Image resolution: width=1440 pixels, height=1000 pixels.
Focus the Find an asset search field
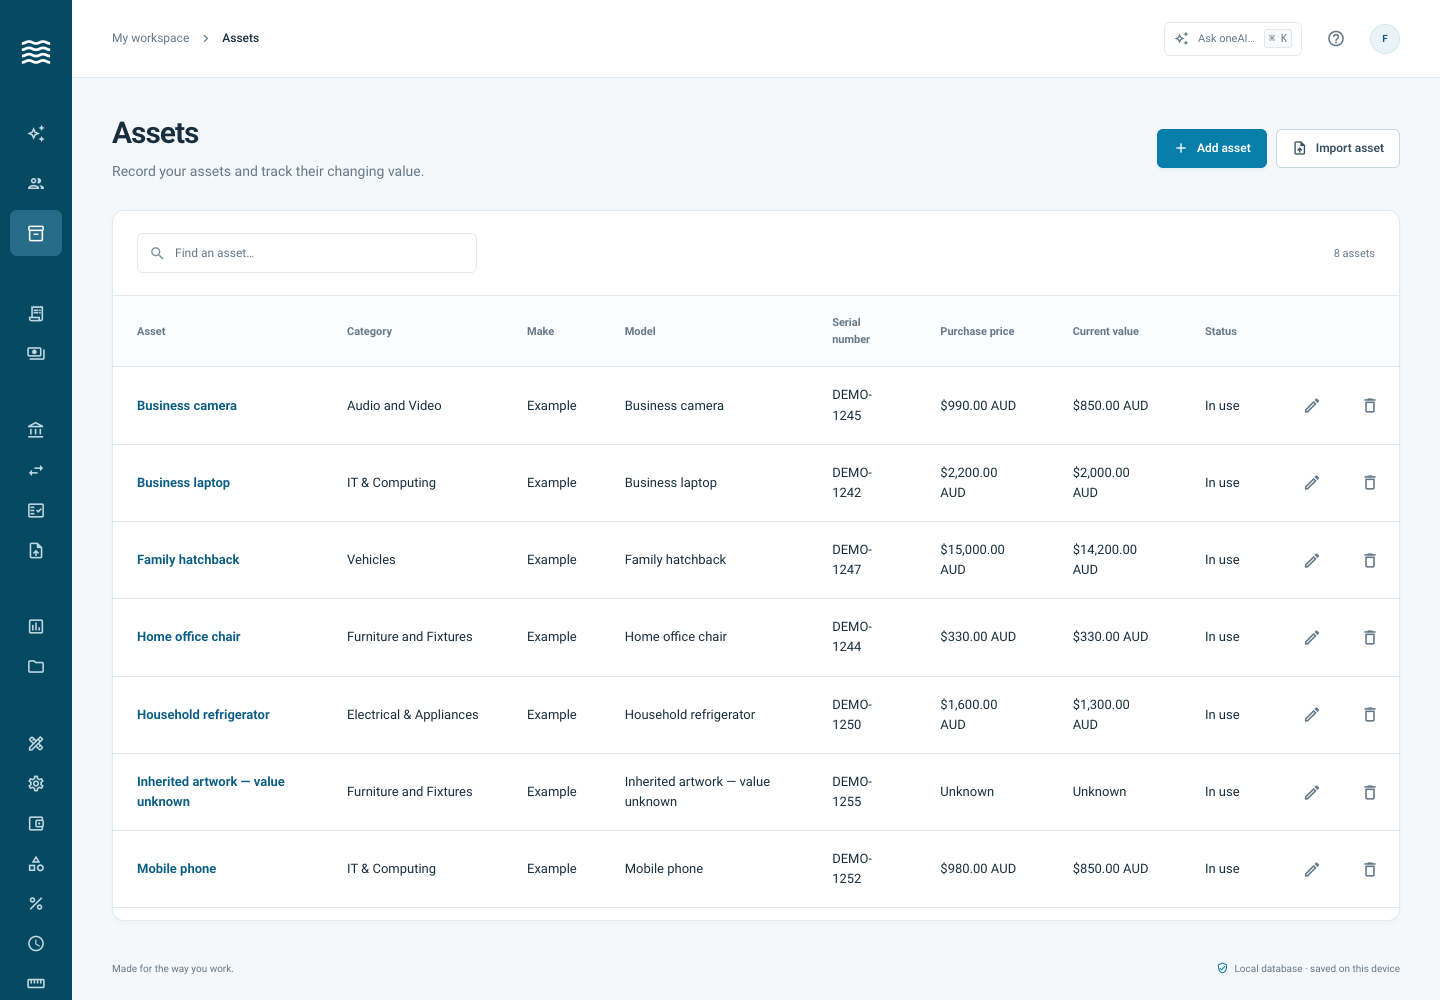coord(307,253)
